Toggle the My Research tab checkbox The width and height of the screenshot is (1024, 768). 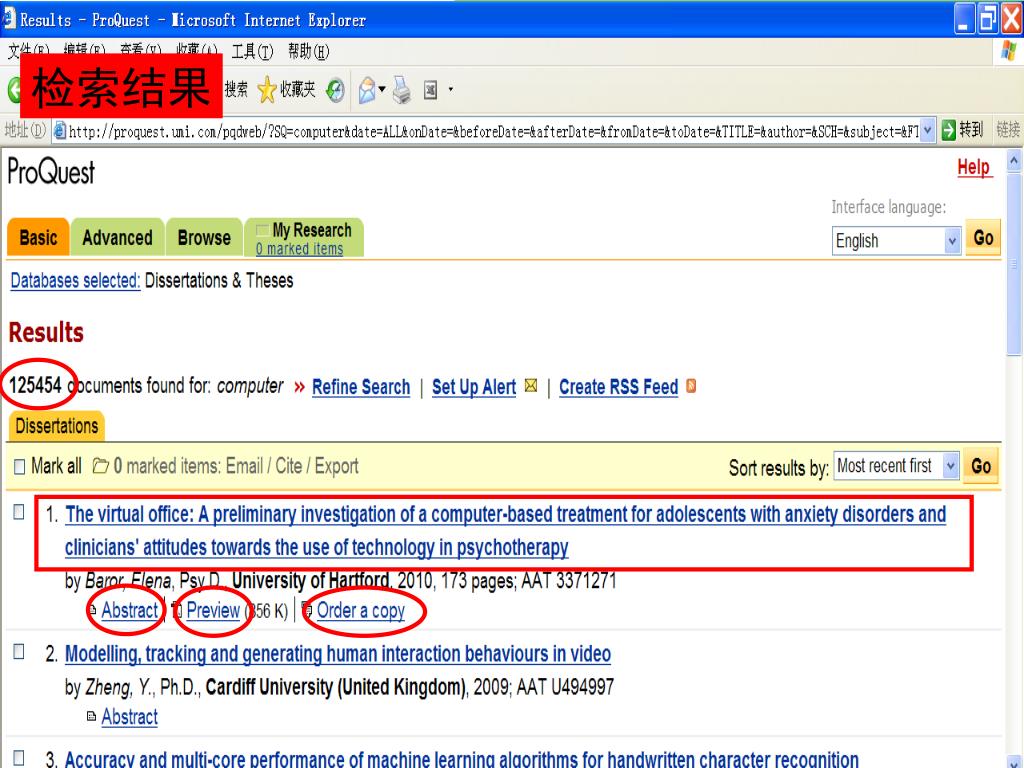point(263,230)
